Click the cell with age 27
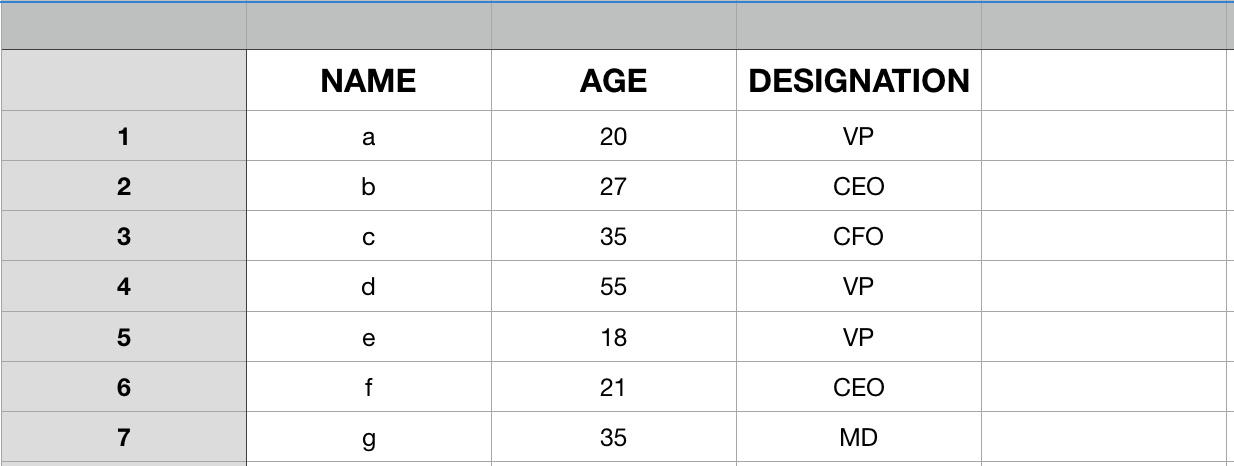The image size is (1234, 466). click(614, 186)
